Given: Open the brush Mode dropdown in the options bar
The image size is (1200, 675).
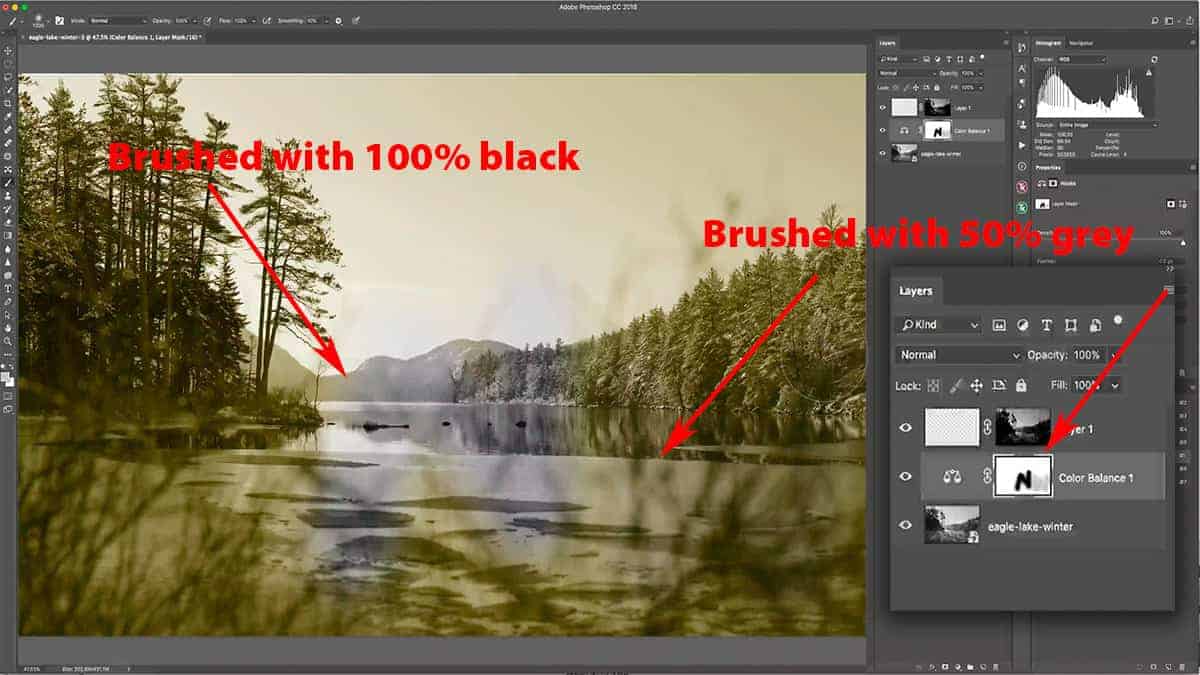Looking at the screenshot, I should pos(118,21).
